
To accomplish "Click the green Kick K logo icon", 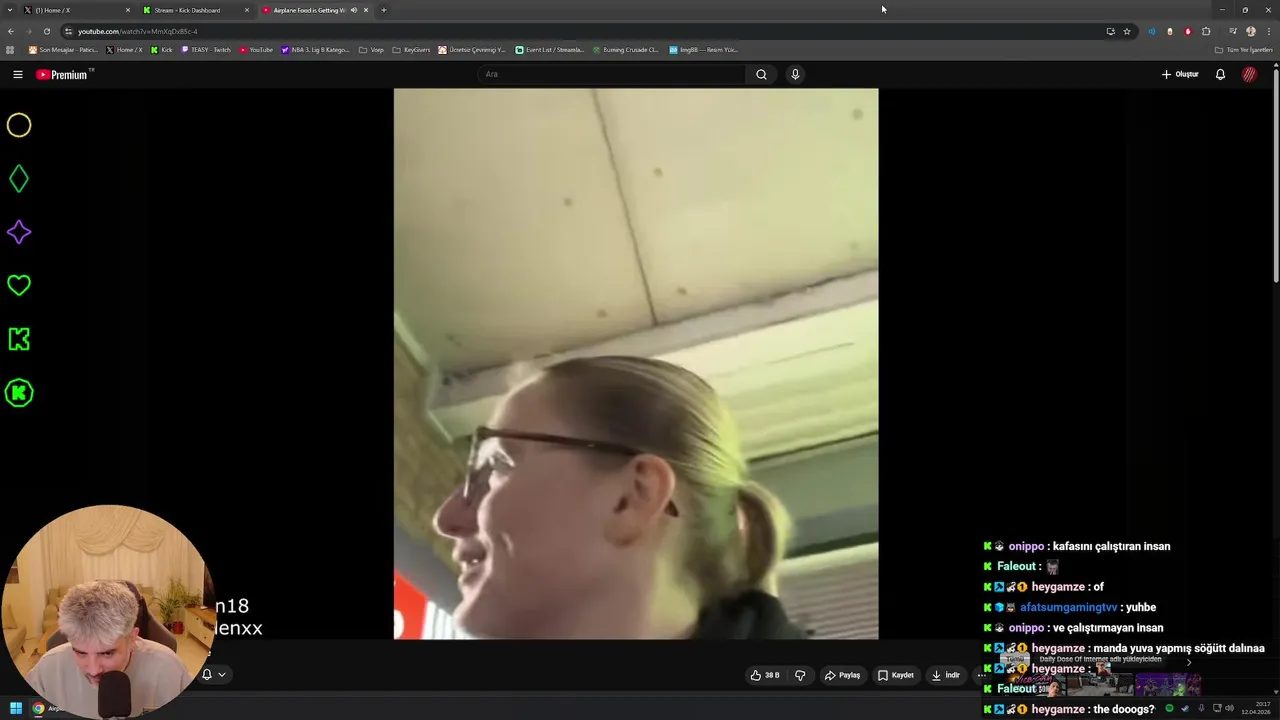I will click(19, 339).
